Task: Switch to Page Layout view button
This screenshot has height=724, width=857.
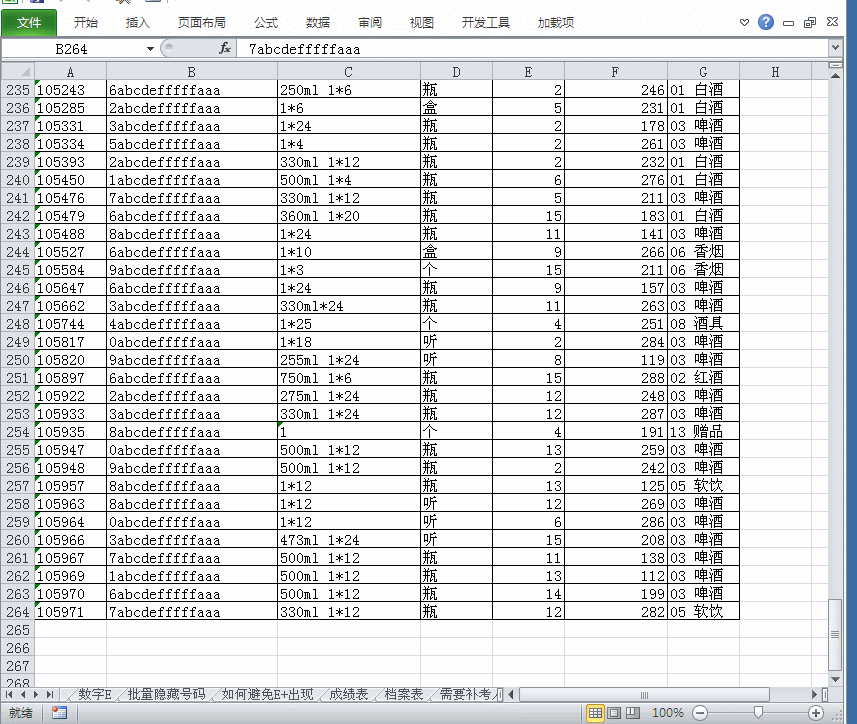Action: click(x=614, y=713)
